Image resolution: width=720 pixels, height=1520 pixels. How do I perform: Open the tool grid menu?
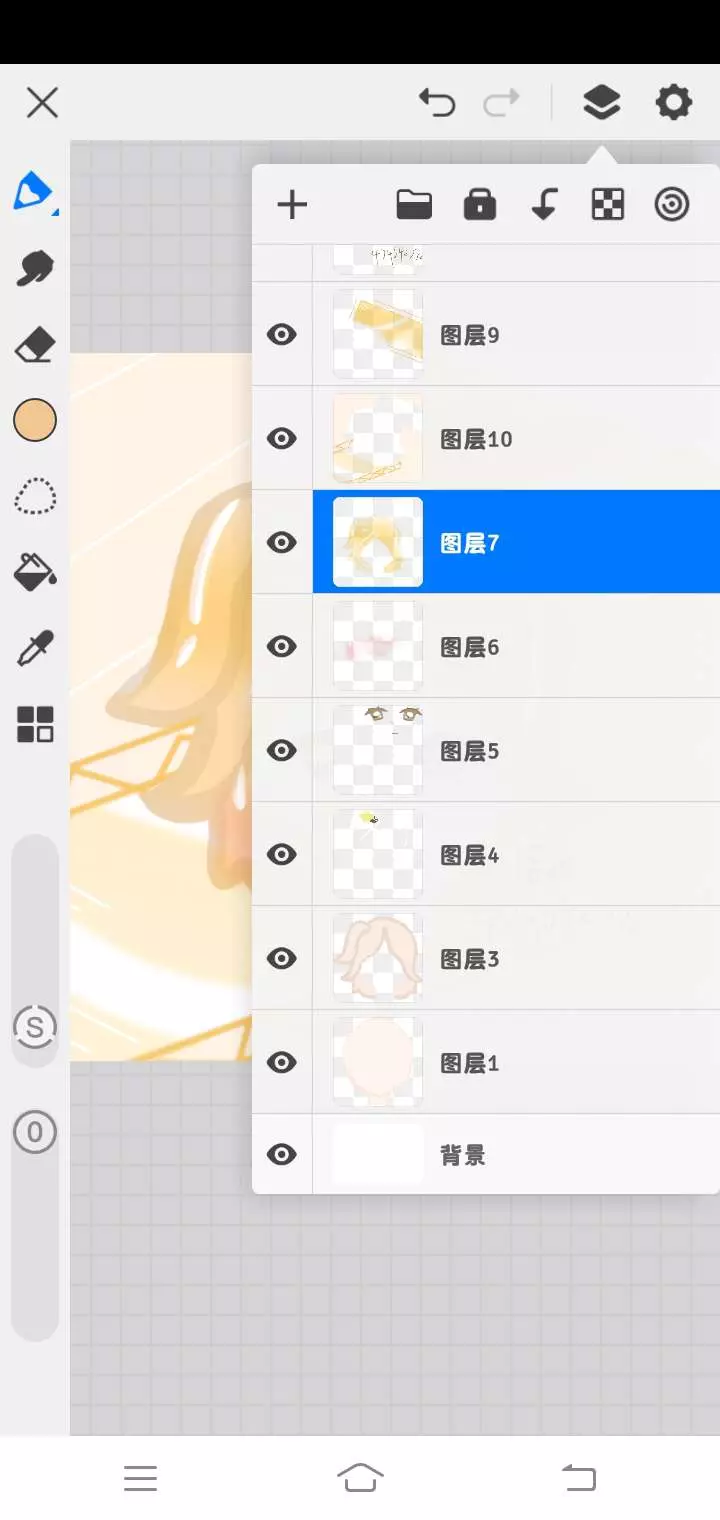[x=35, y=724]
